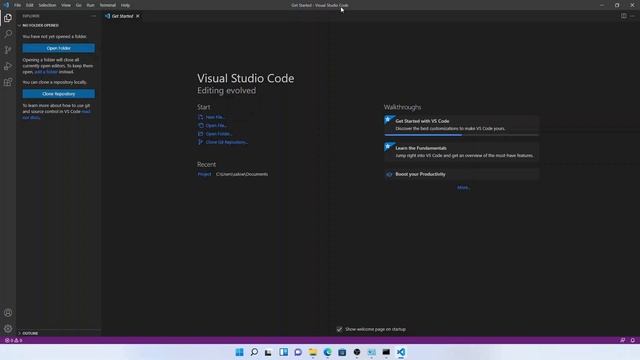Open the Selection menu
This screenshot has width=640, height=360.
point(47,5)
